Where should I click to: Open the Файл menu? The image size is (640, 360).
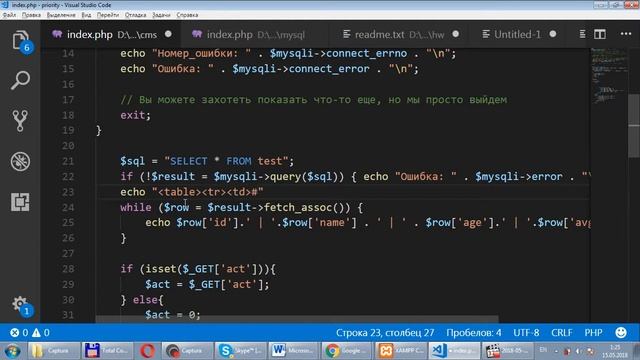(9, 15)
